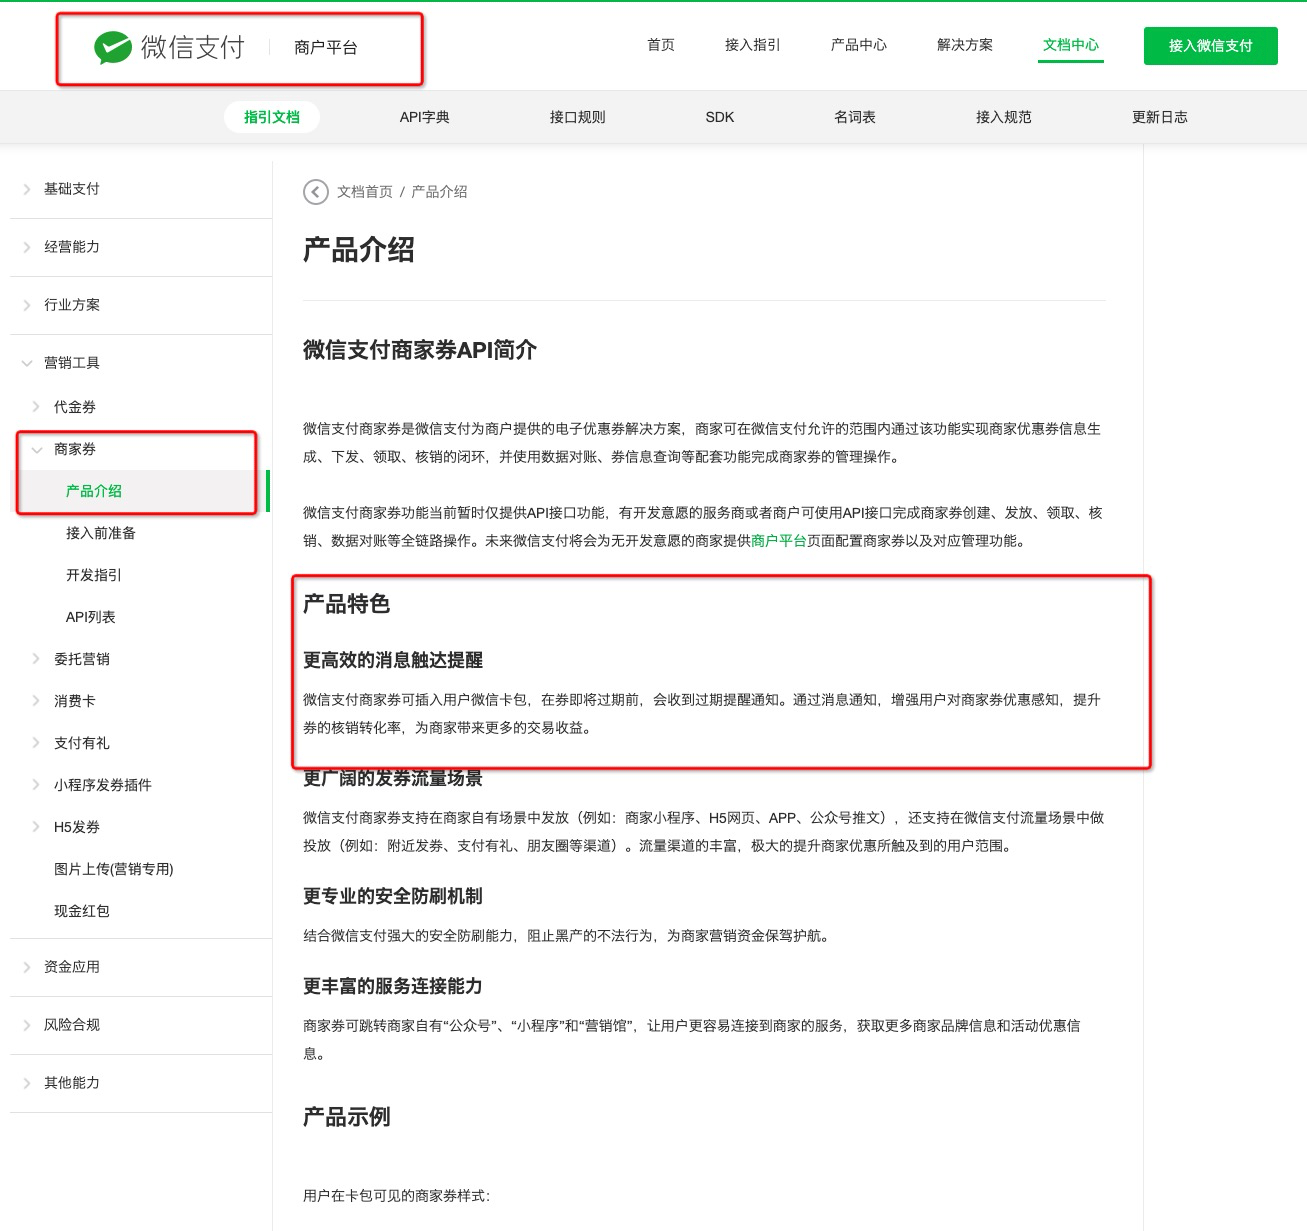Expand the 经营能力 sidebar section chevron
Viewport: 1307px width, 1231px height.
[x=27, y=247]
